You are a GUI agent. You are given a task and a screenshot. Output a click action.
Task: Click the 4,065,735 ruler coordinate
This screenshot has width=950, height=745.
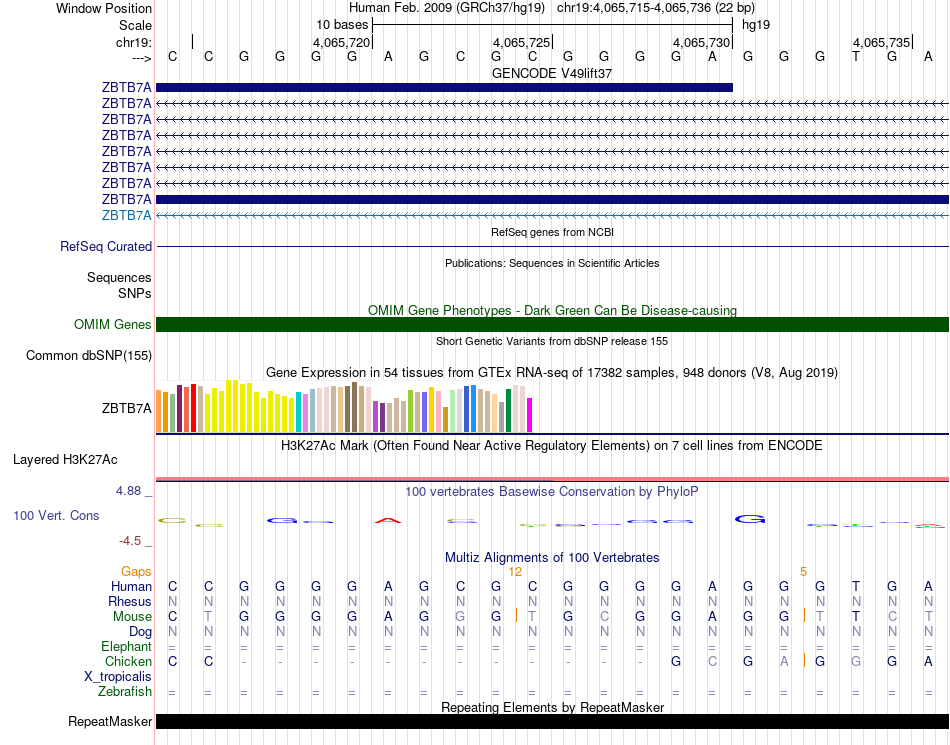pyautogui.click(x=881, y=42)
